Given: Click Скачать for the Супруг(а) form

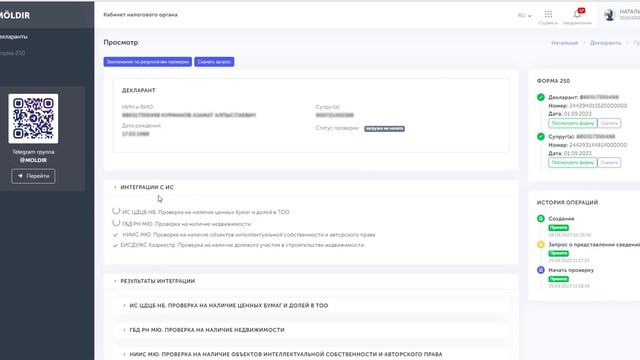Looking at the screenshot, I should 609,162.
